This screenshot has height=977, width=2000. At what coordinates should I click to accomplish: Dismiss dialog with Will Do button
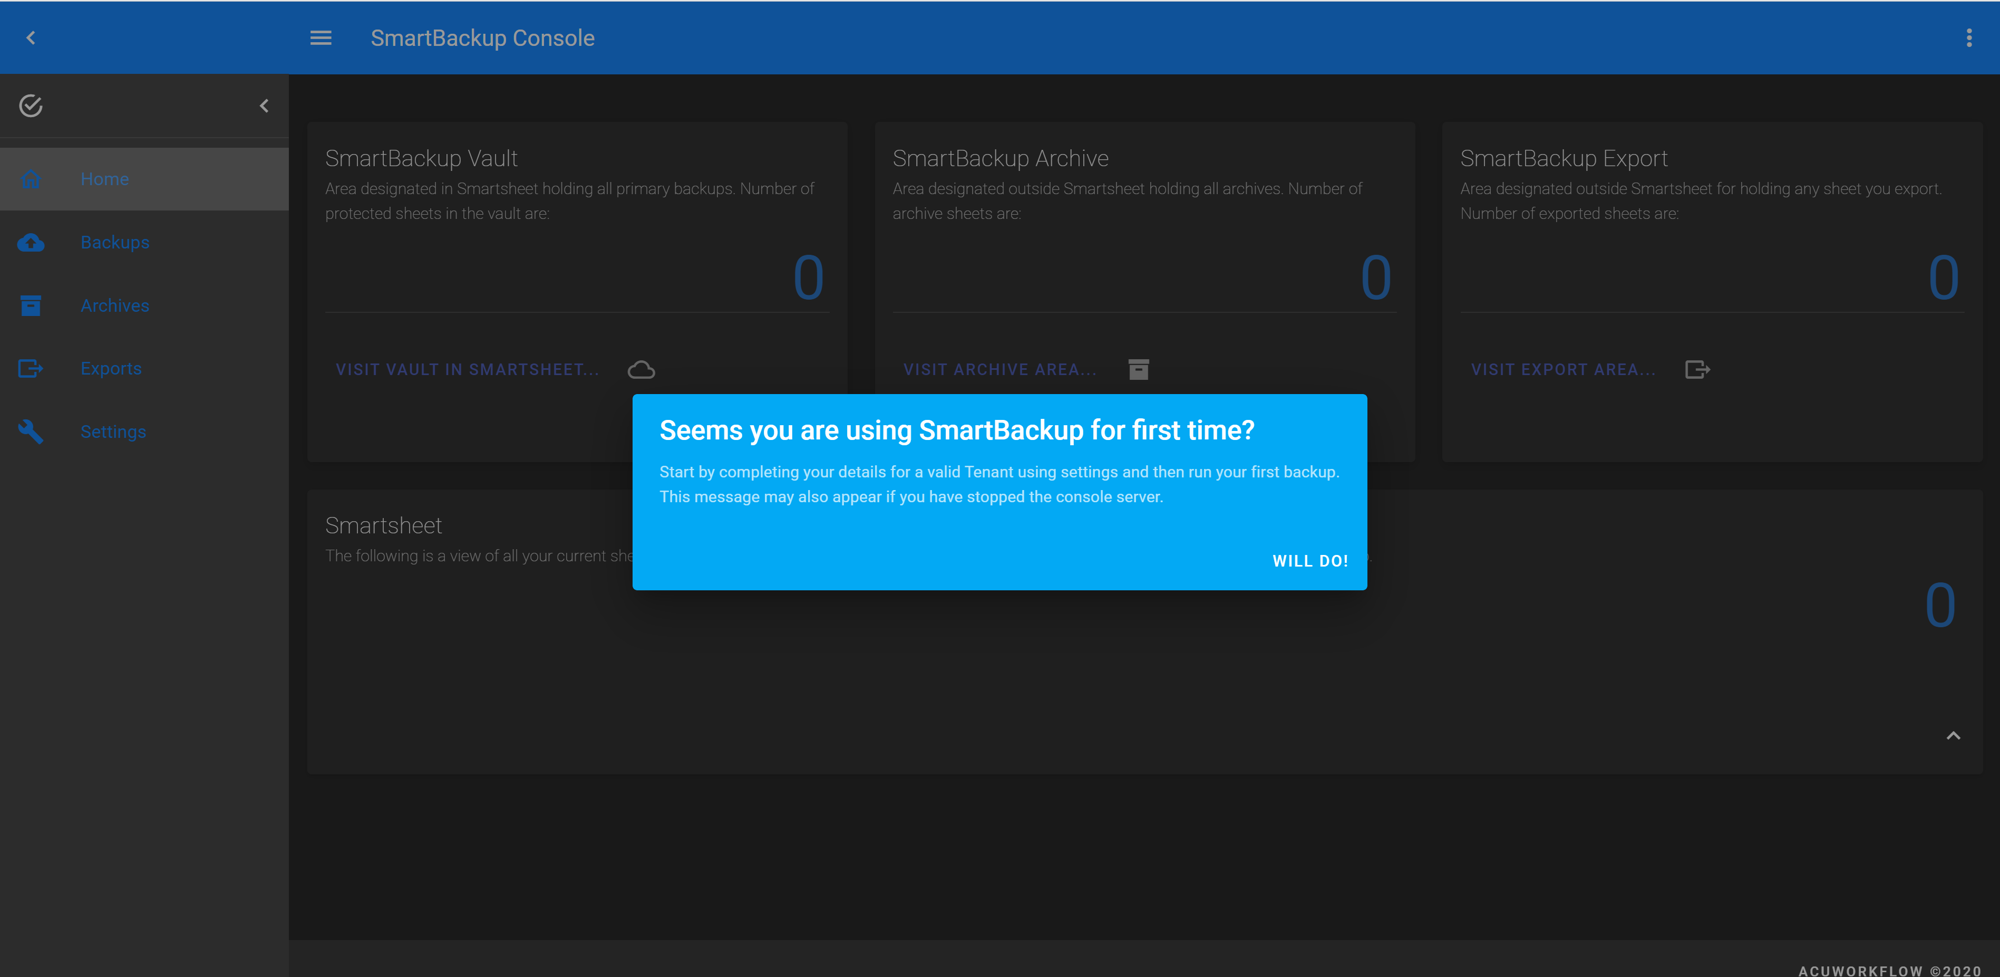click(x=1310, y=561)
